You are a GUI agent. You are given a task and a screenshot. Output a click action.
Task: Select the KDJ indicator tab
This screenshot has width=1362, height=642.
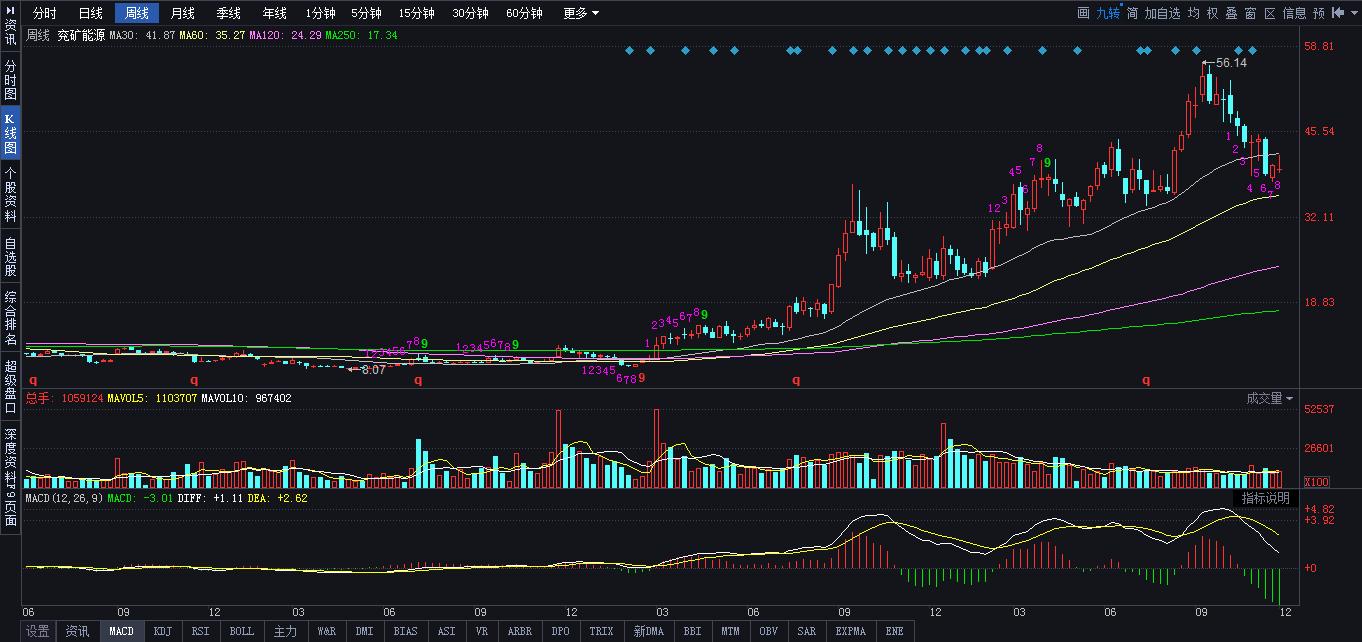click(162, 631)
